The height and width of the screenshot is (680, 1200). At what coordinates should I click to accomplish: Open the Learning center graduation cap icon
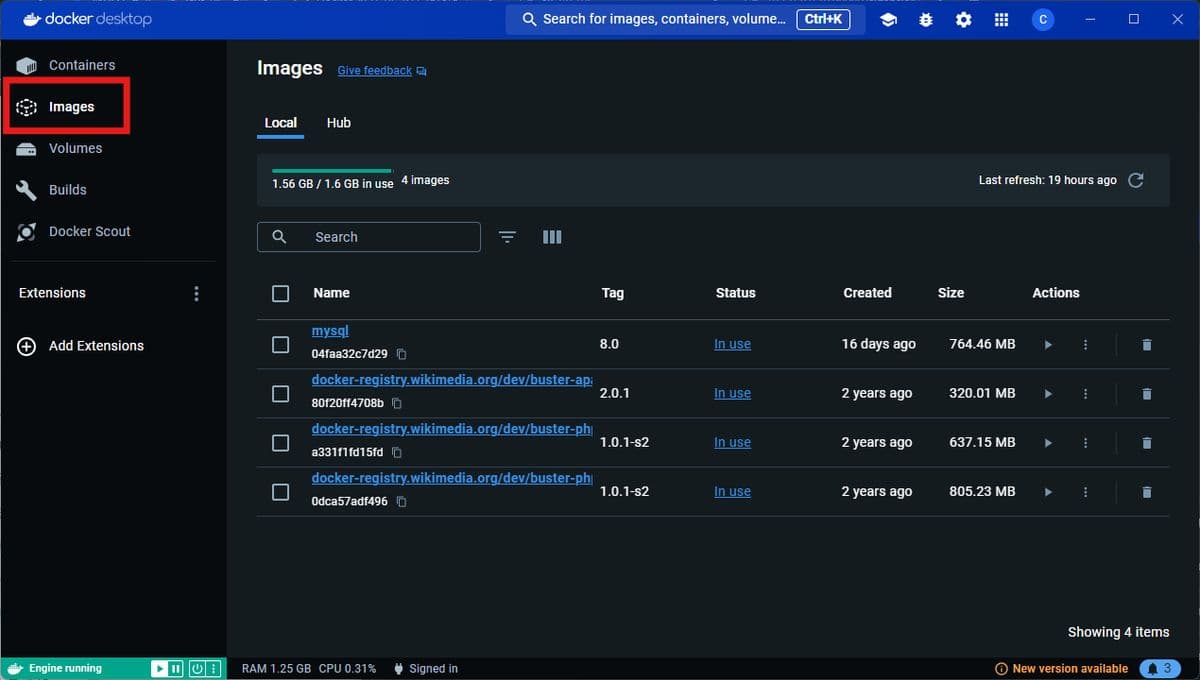pyautogui.click(x=888, y=19)
